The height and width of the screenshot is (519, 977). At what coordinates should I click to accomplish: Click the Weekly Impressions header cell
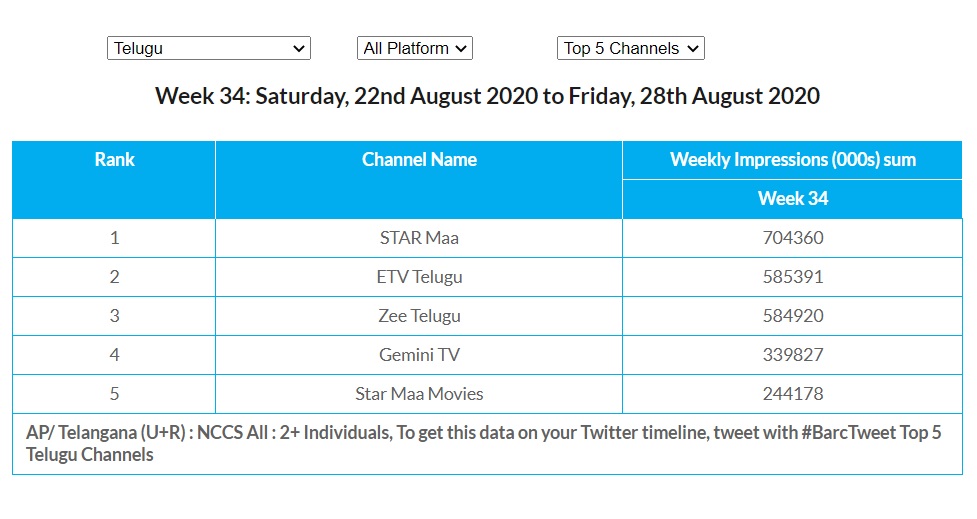tap(792, 160)
